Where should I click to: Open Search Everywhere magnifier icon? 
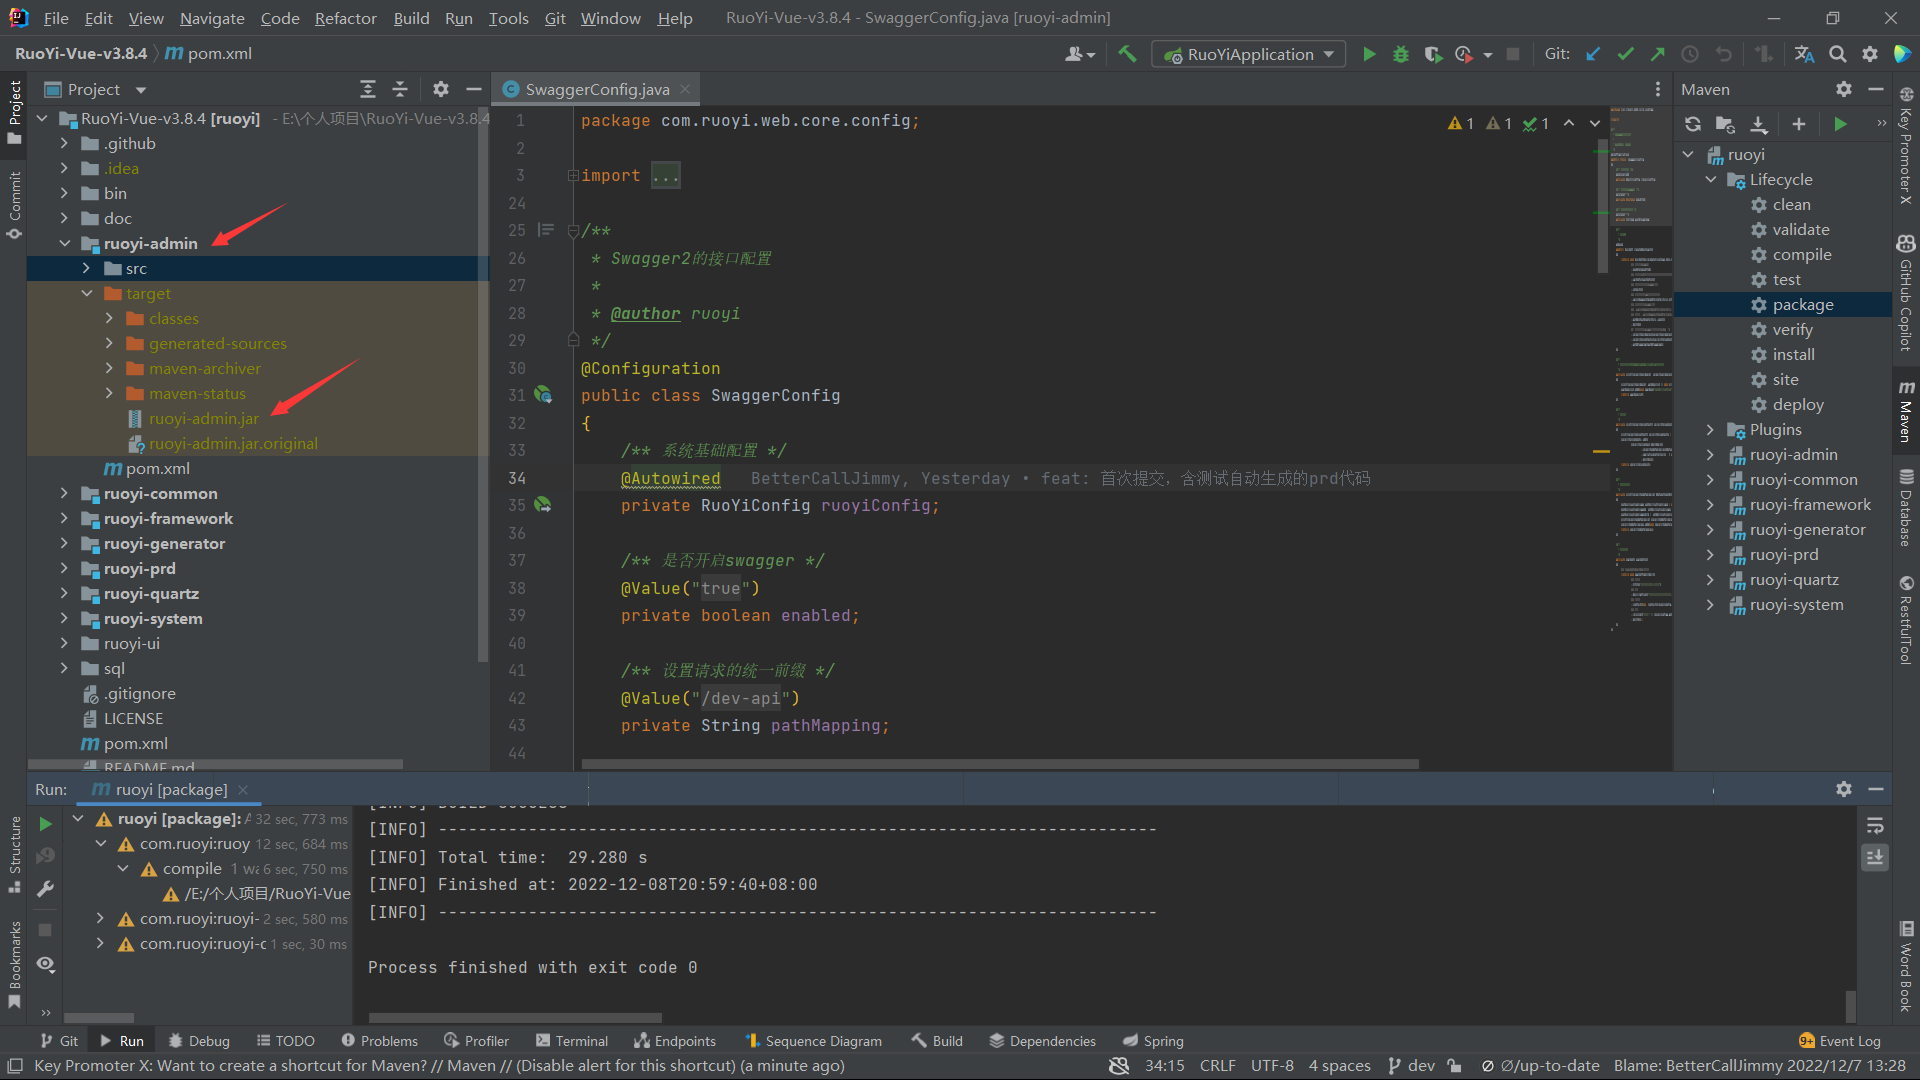click(x=1838, y=54)
